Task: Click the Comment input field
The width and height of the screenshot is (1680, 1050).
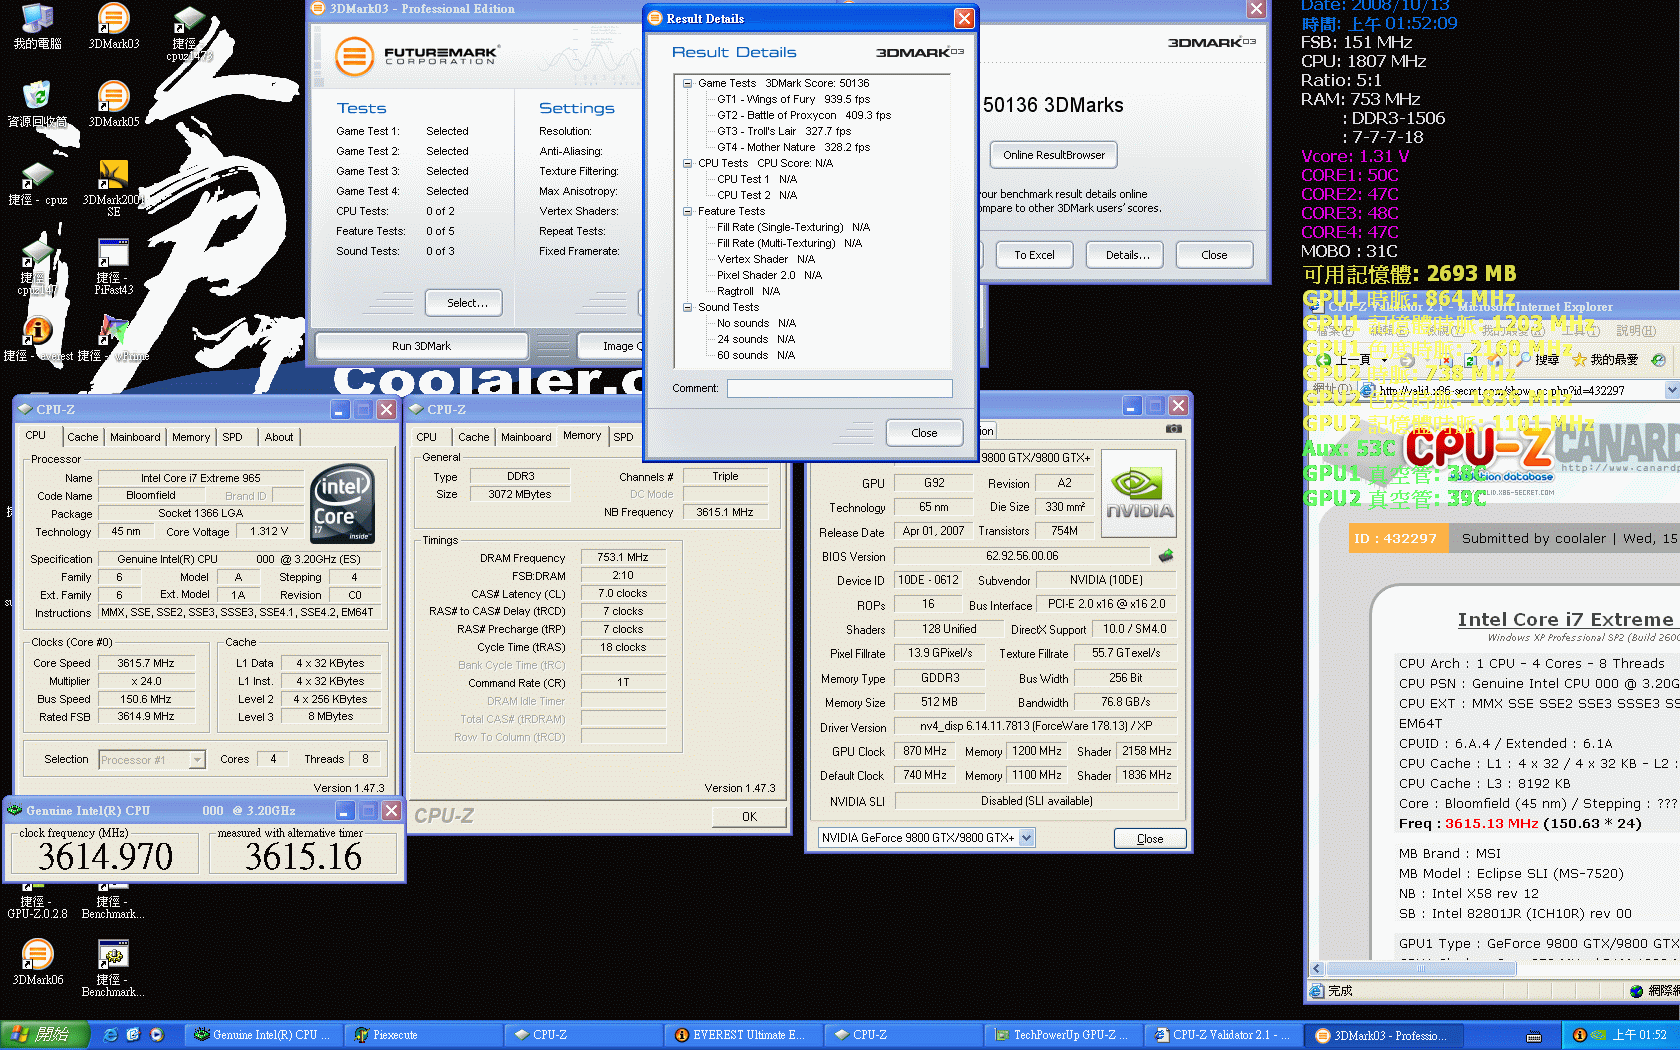Action: 839,388
